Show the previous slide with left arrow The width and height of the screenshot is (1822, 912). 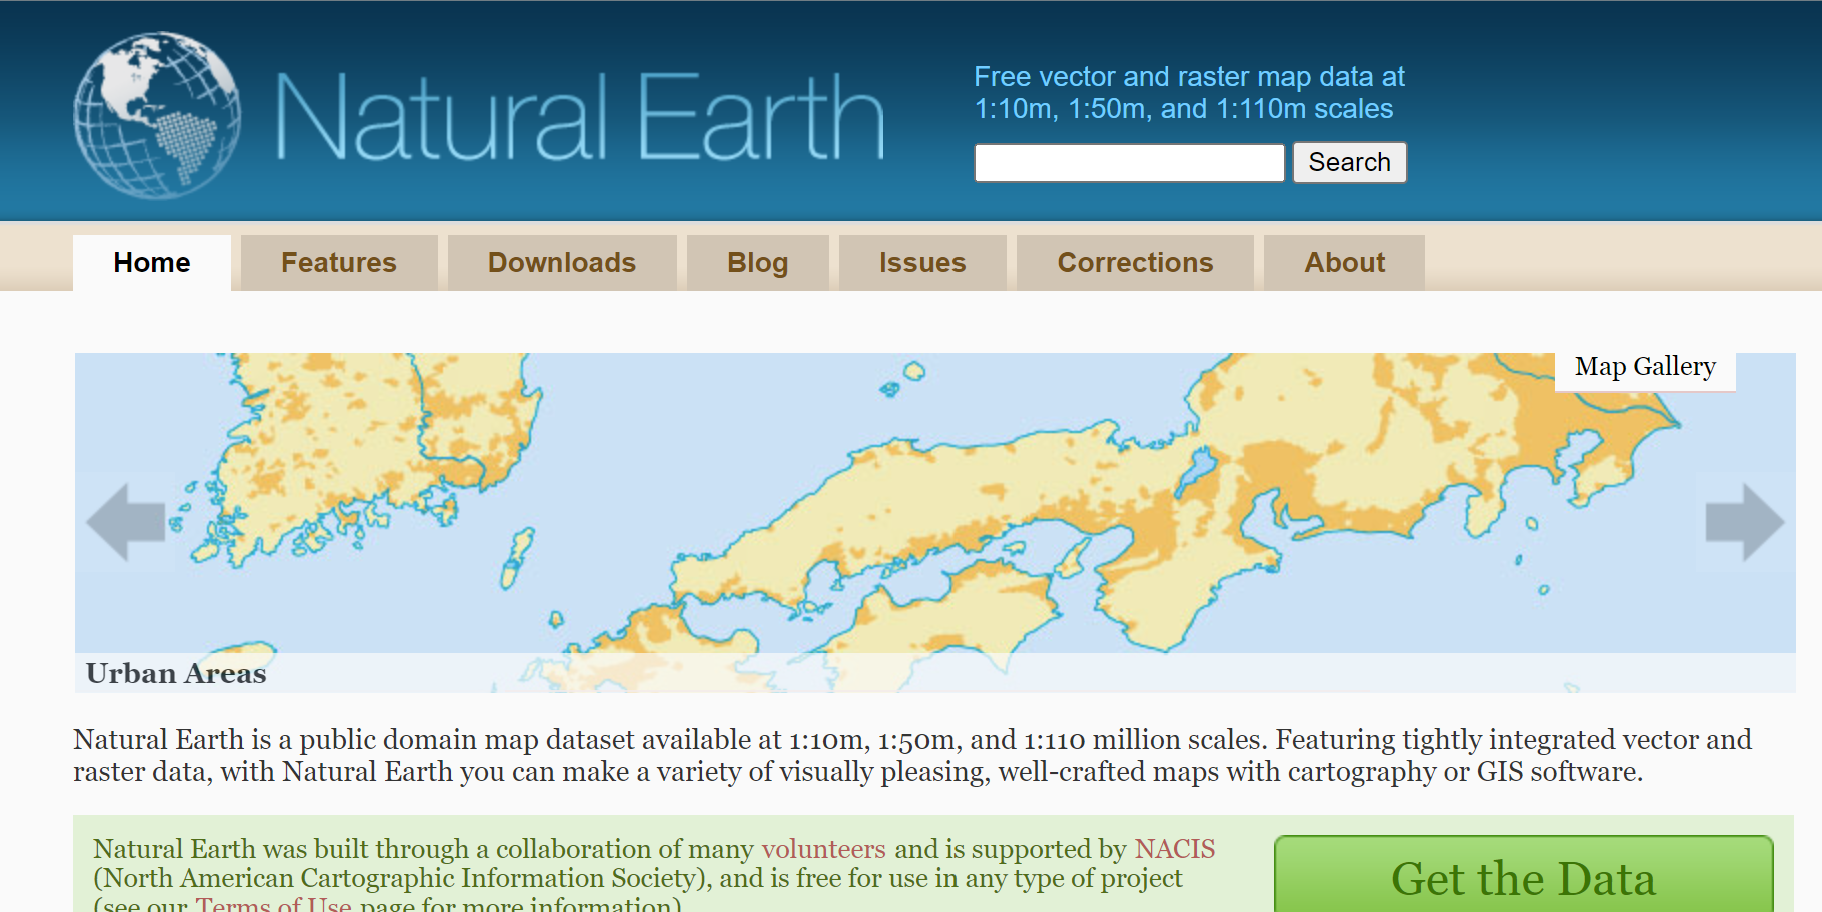tap(125, 521)
